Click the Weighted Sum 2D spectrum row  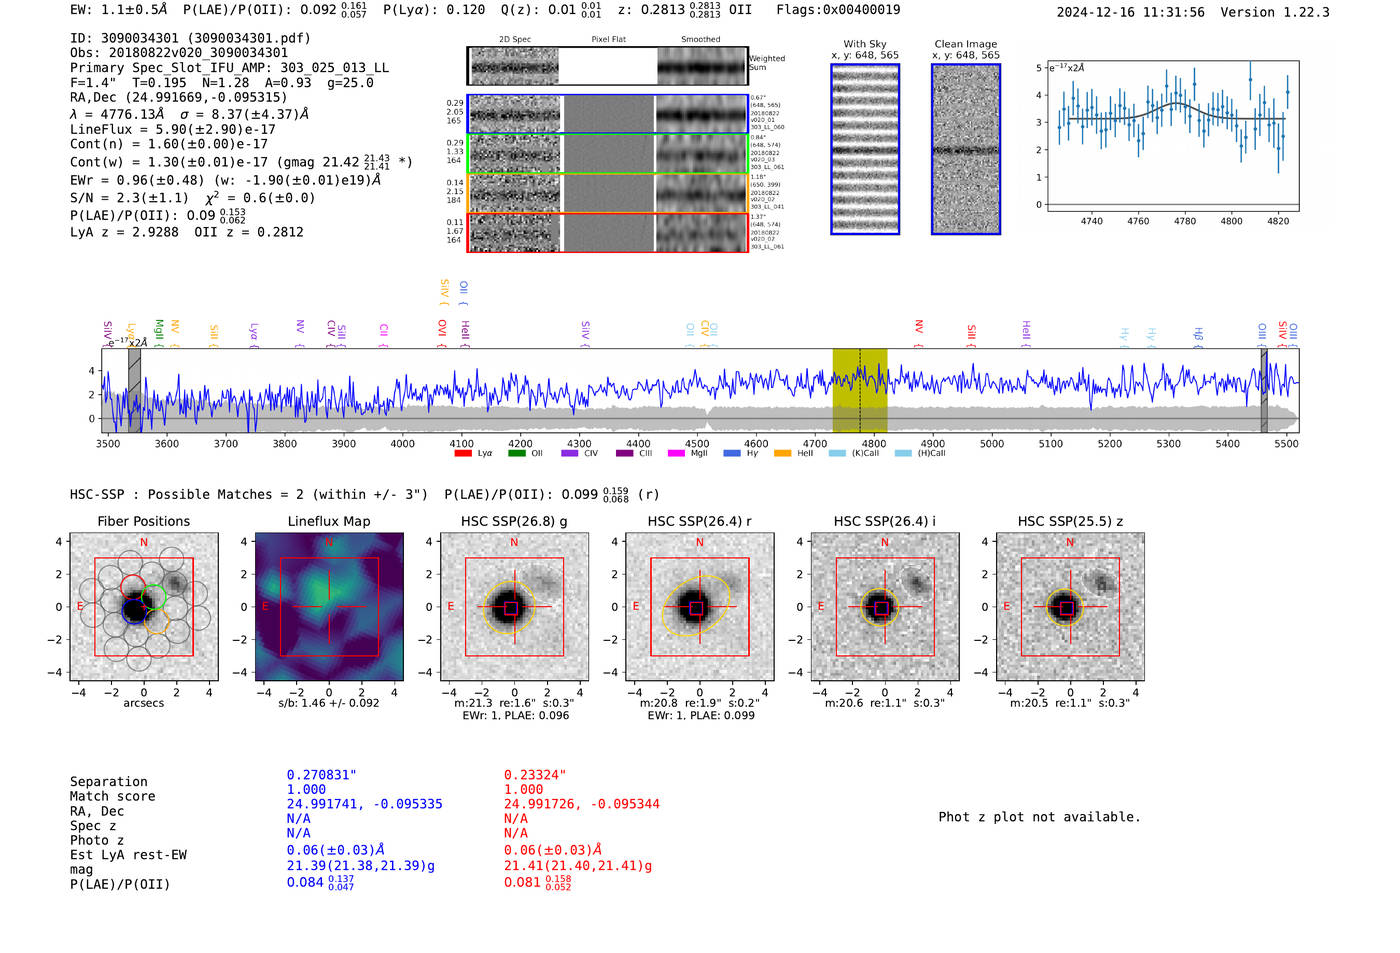[608, 66]
